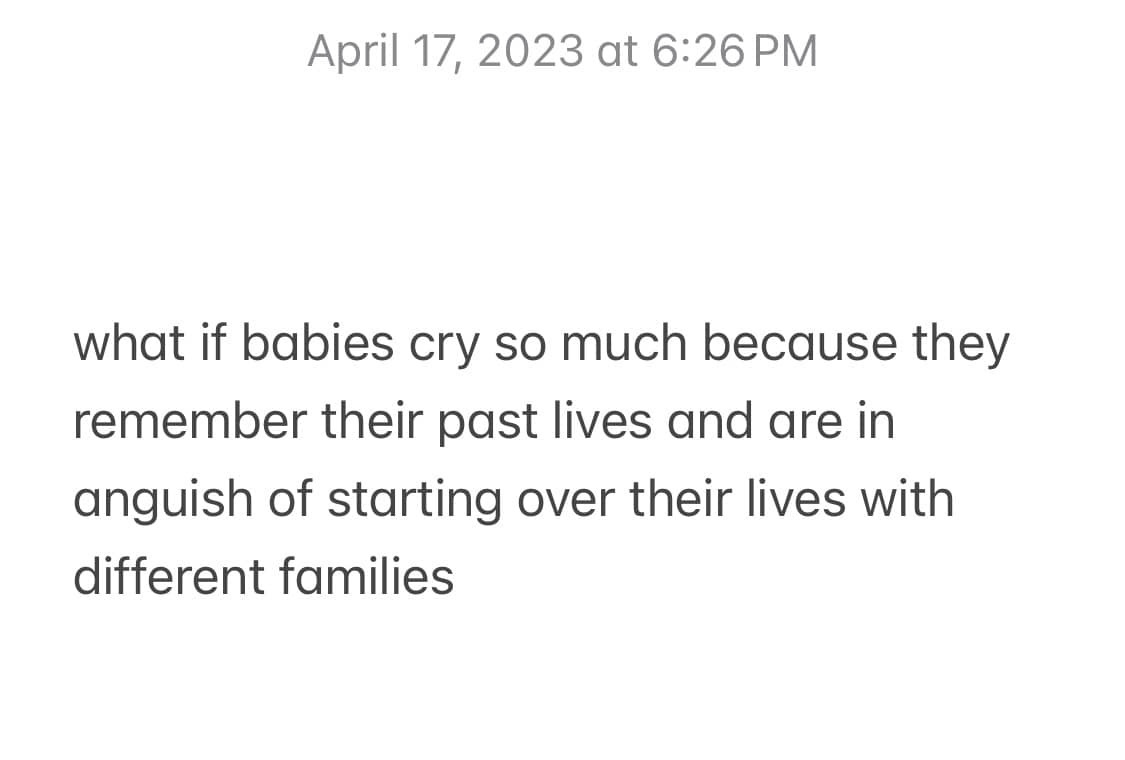Tap blank space between date and note text
Screen dimensions: 1125x760
[562, 194]
